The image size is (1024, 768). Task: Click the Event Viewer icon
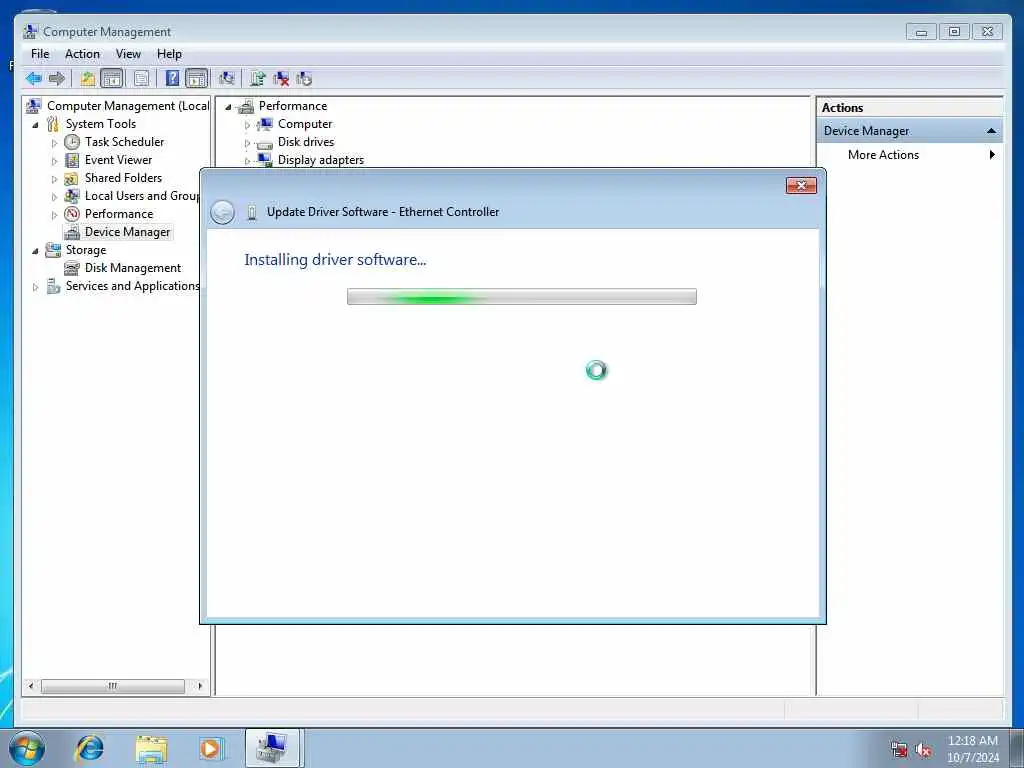click(x=72, y=160)
